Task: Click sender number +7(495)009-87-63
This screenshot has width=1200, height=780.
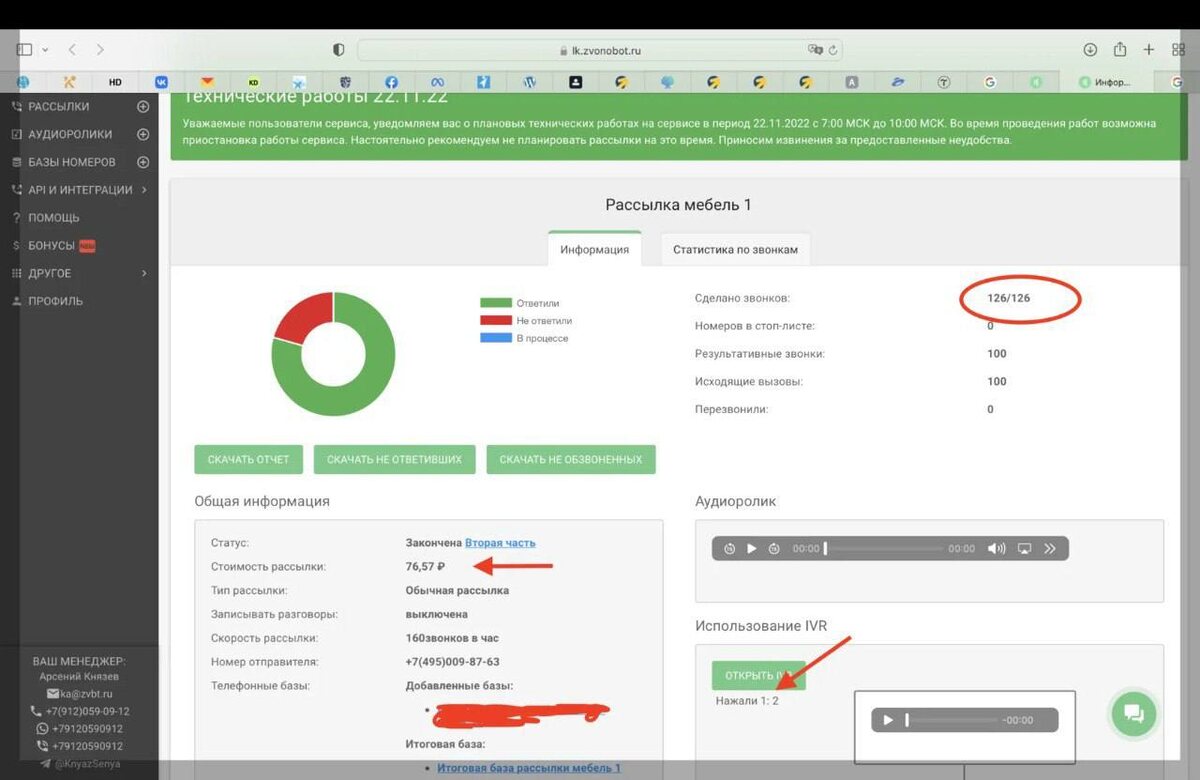Action: point(452,662)
